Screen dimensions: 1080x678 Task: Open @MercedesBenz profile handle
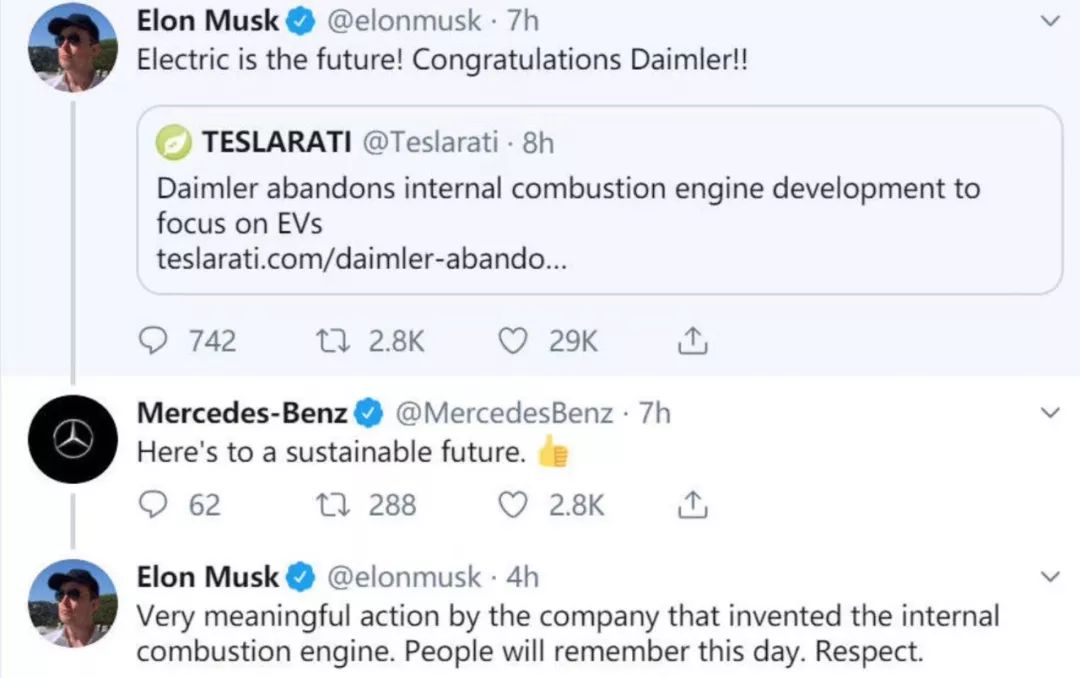click(505, 412)
